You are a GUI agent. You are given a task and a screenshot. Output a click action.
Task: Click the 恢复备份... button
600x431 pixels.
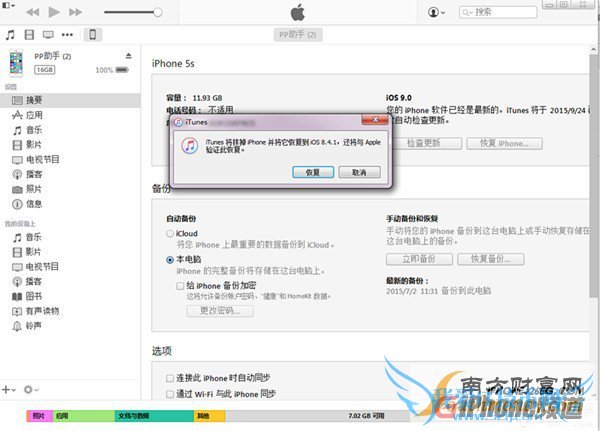pos(491,259)
